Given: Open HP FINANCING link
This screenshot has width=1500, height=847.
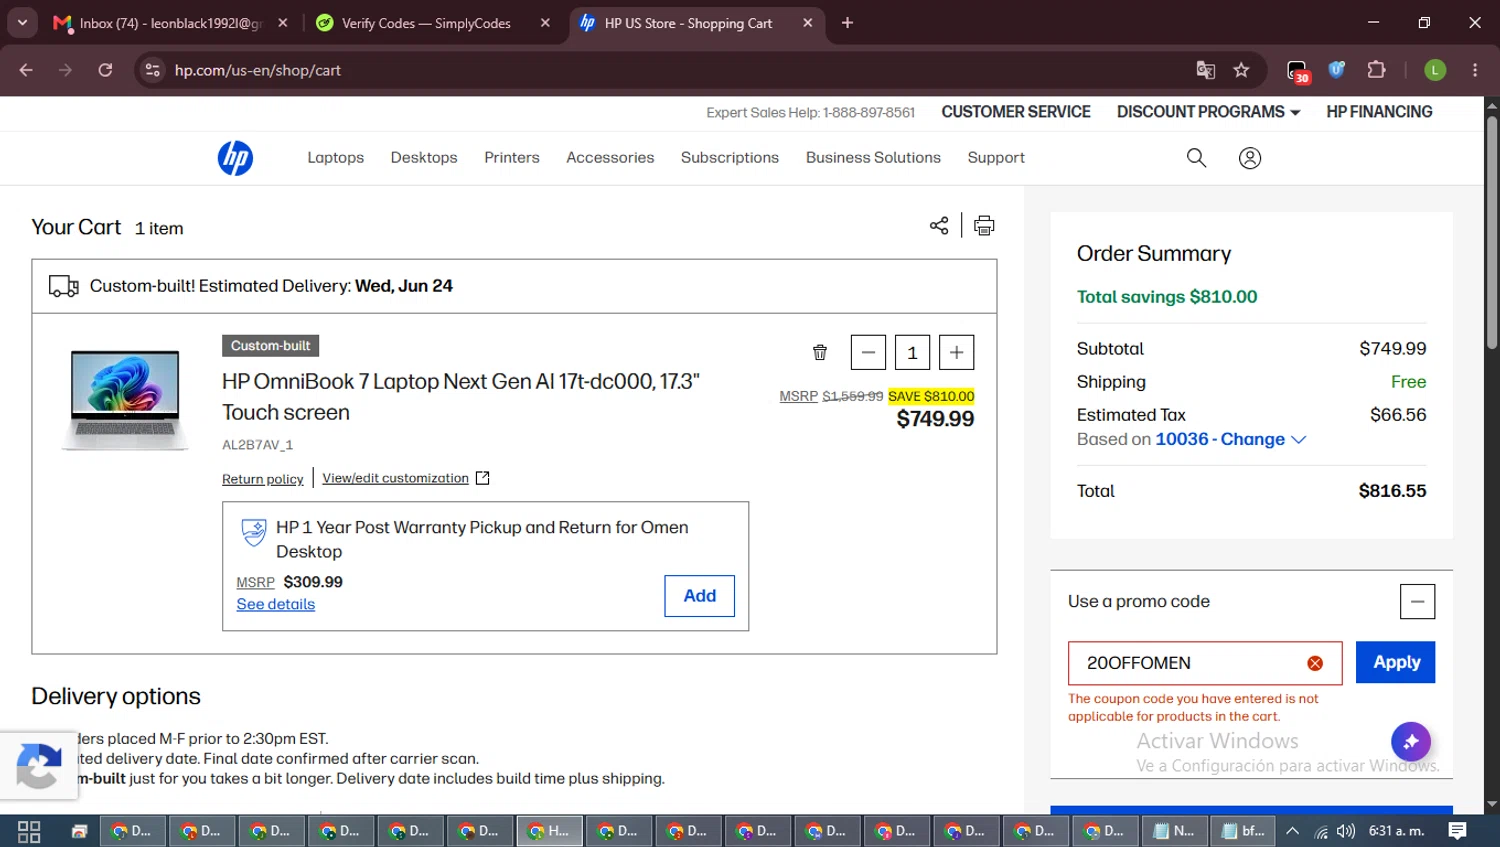Looking at the screenshot, I should [x=1379, y=112].
